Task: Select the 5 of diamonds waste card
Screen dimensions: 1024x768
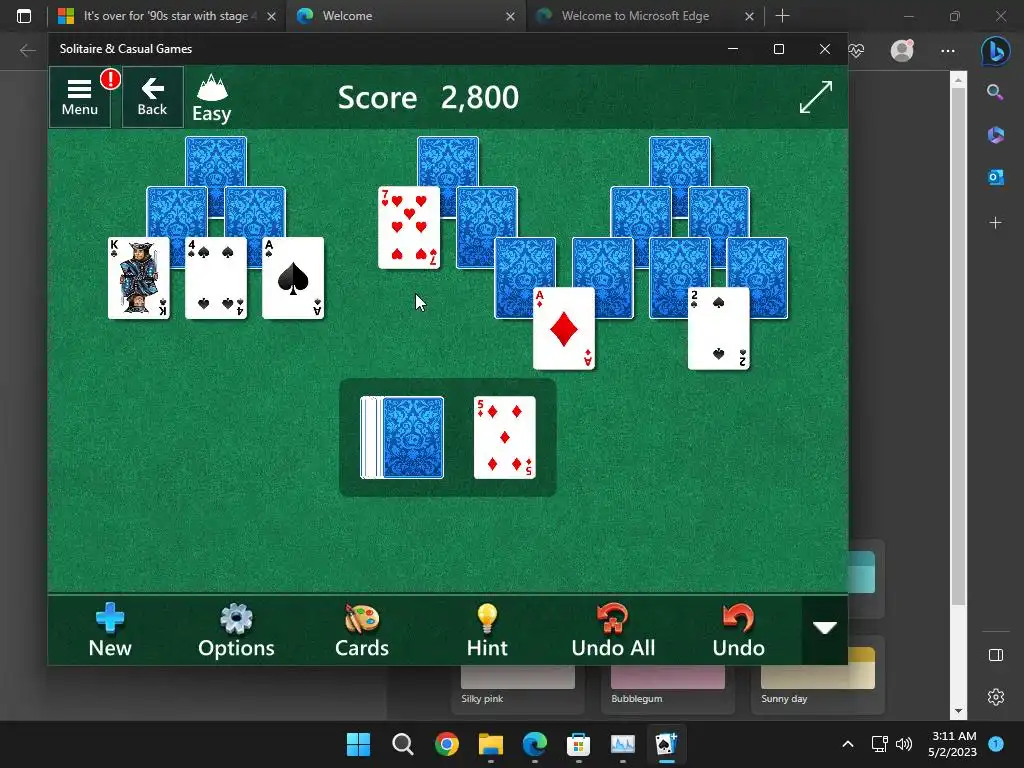Action: (x=505, y=438)
